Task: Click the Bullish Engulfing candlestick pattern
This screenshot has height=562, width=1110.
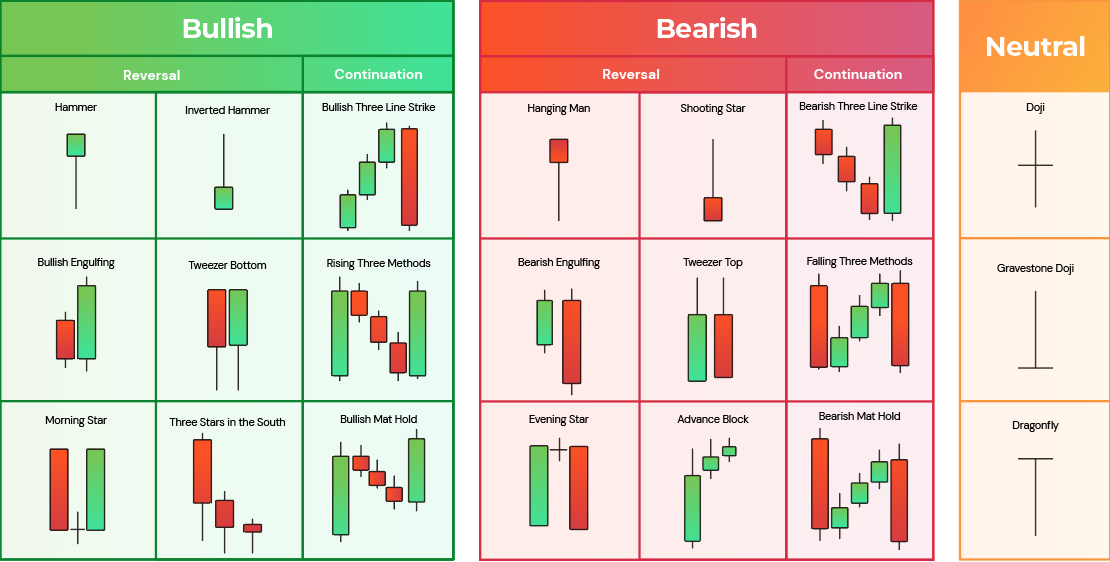Action: pyautogui.click(x=76, y=326)
